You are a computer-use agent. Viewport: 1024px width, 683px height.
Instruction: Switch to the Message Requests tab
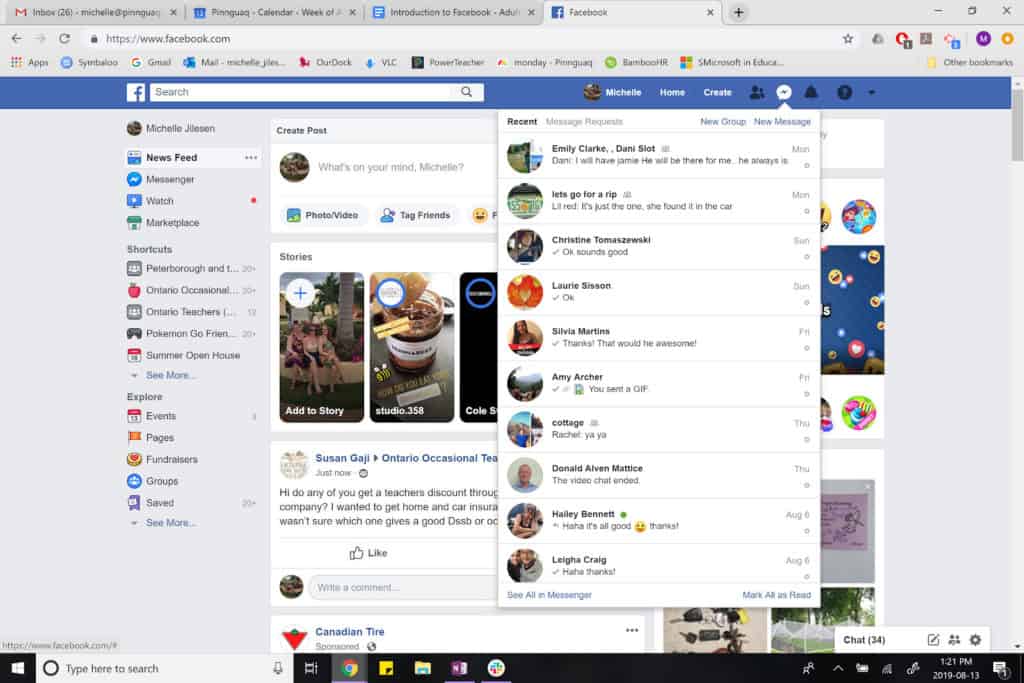pos(584,121)
